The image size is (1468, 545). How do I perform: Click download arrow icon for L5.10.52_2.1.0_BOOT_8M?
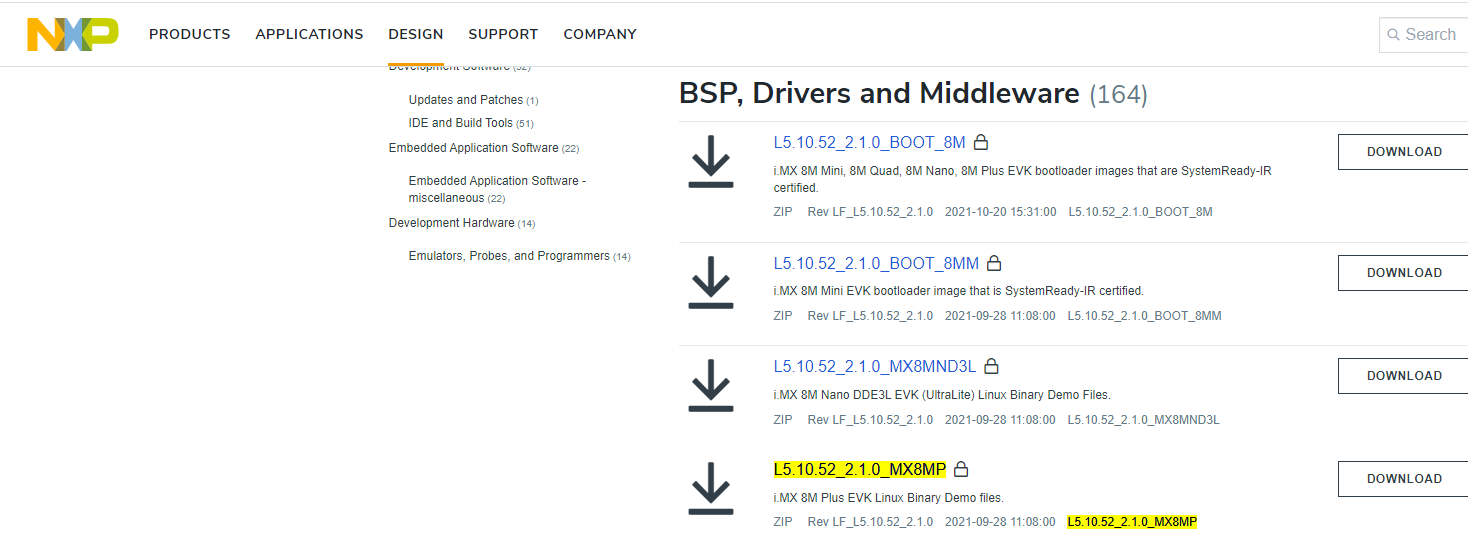(x=711, y=162)
